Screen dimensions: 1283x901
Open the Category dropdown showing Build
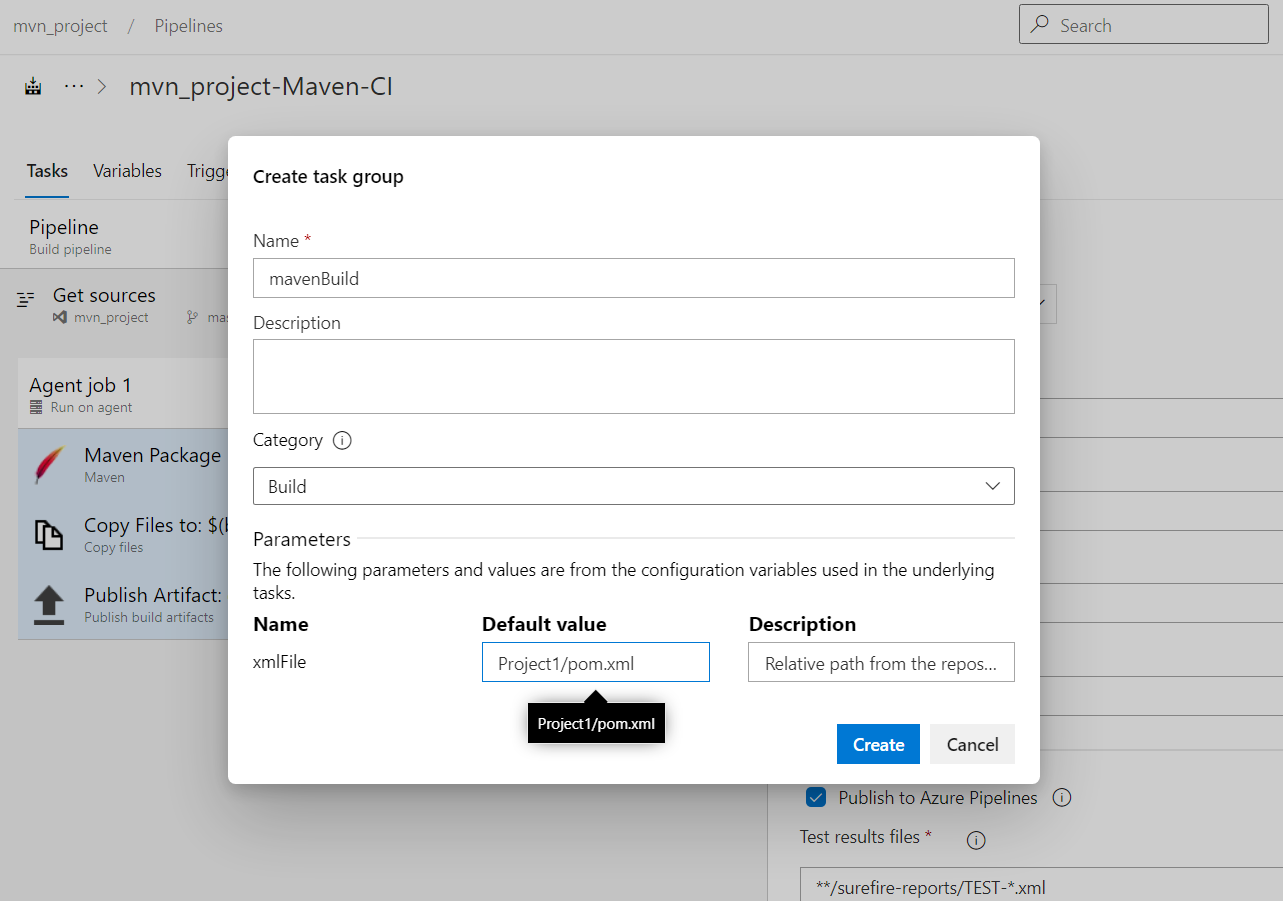pos(633,486)
